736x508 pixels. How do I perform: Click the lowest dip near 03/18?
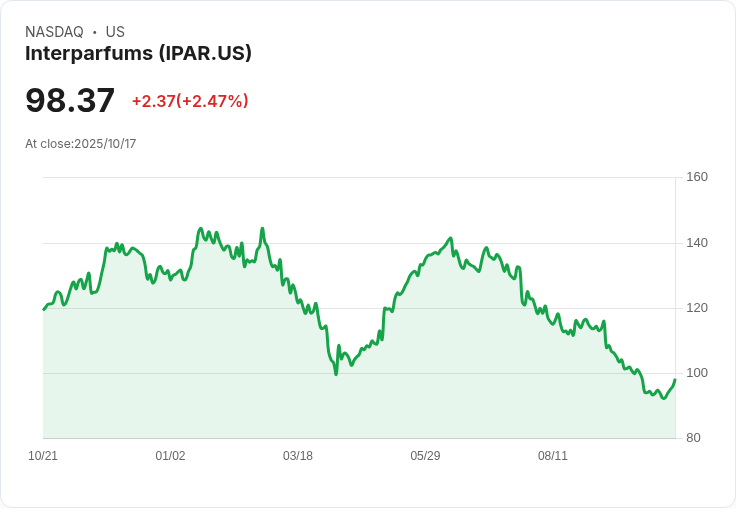point(336,374)
